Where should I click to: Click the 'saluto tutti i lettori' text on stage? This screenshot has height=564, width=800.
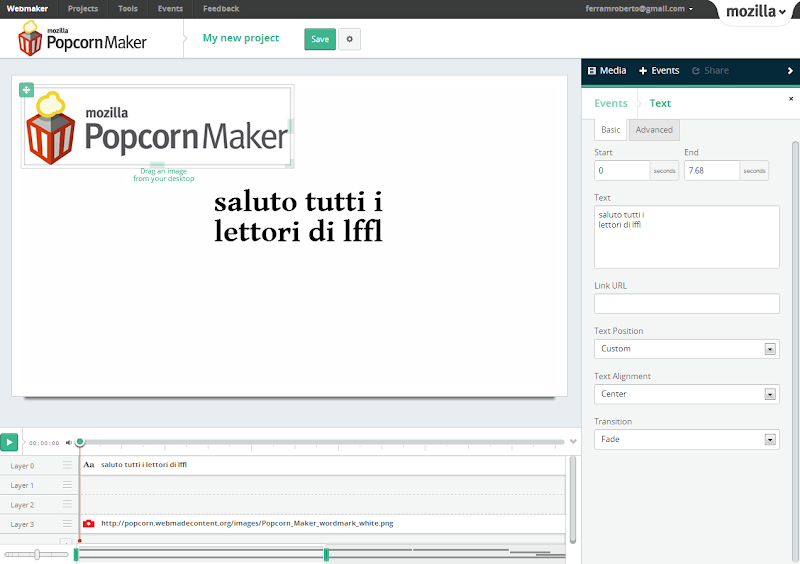[298, 216]
